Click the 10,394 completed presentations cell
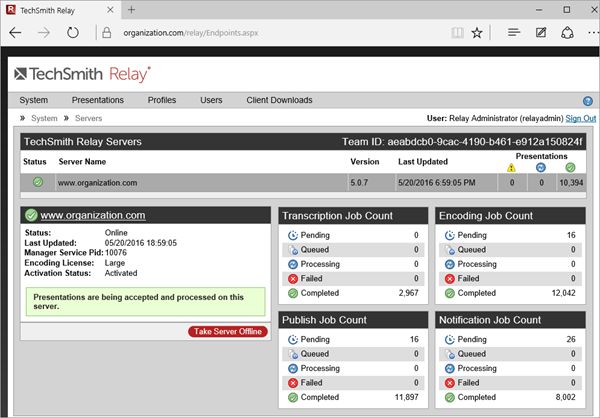 pos(571,183)
